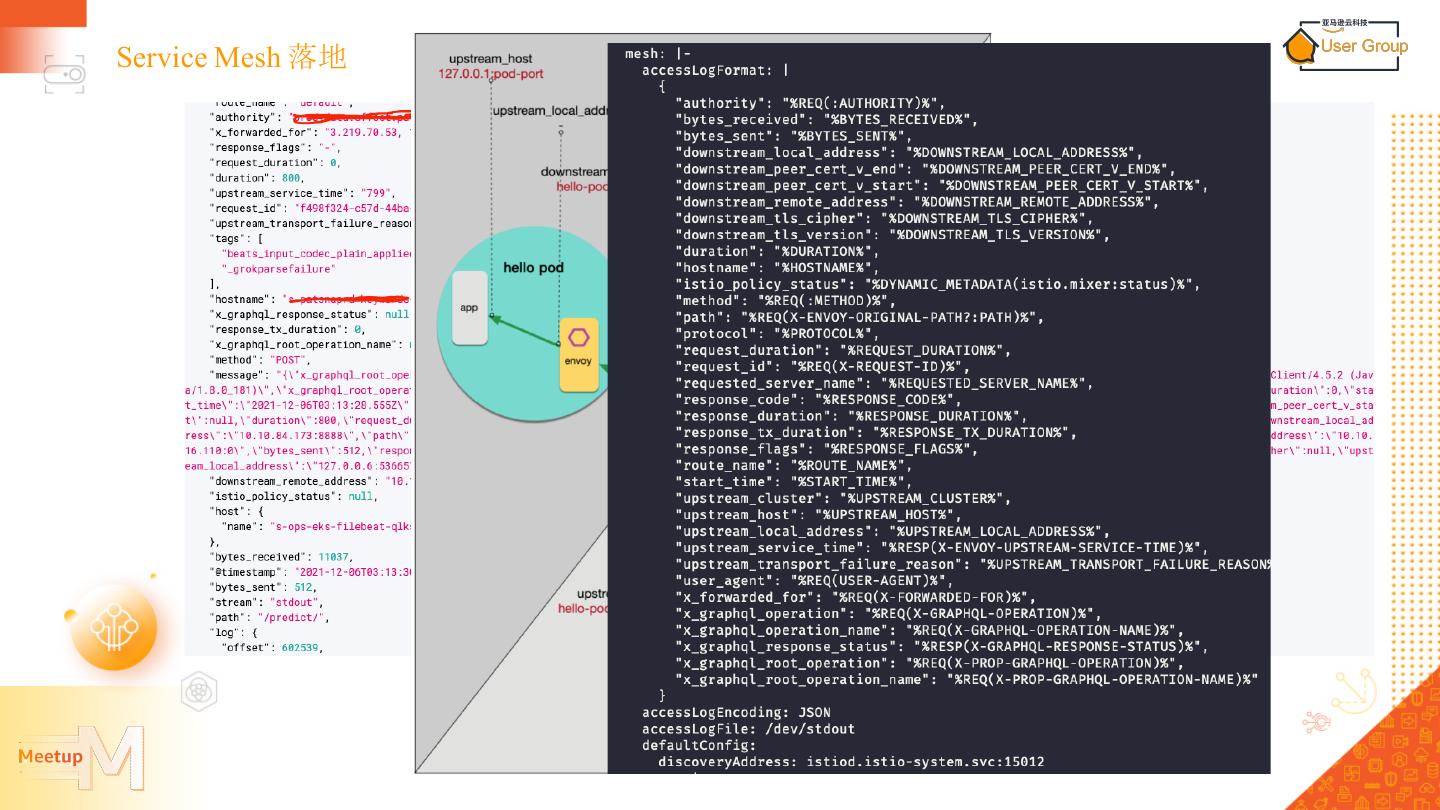Click "path": "/predict/" in left JSON
Viewport: 1440px width, 810px height.
pos(270,617)
